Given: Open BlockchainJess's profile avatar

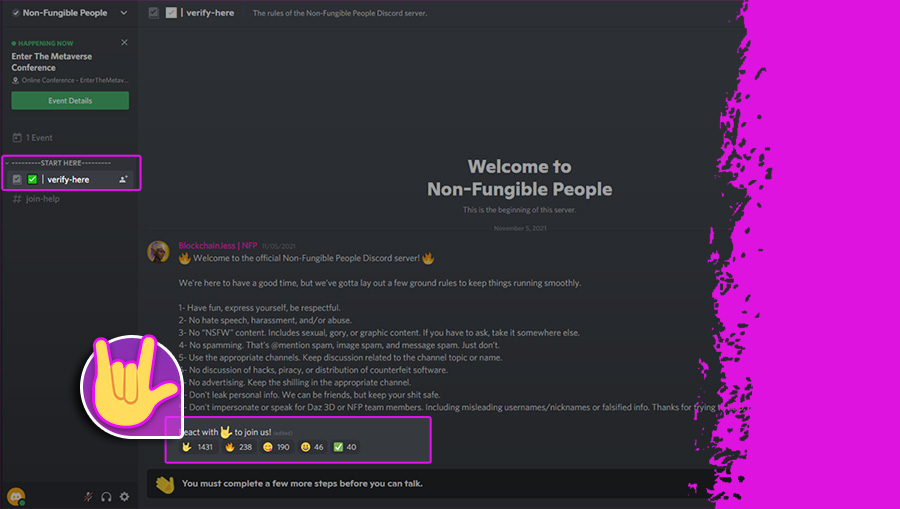Looking at the screenshot, I should (x=158, y=251).
